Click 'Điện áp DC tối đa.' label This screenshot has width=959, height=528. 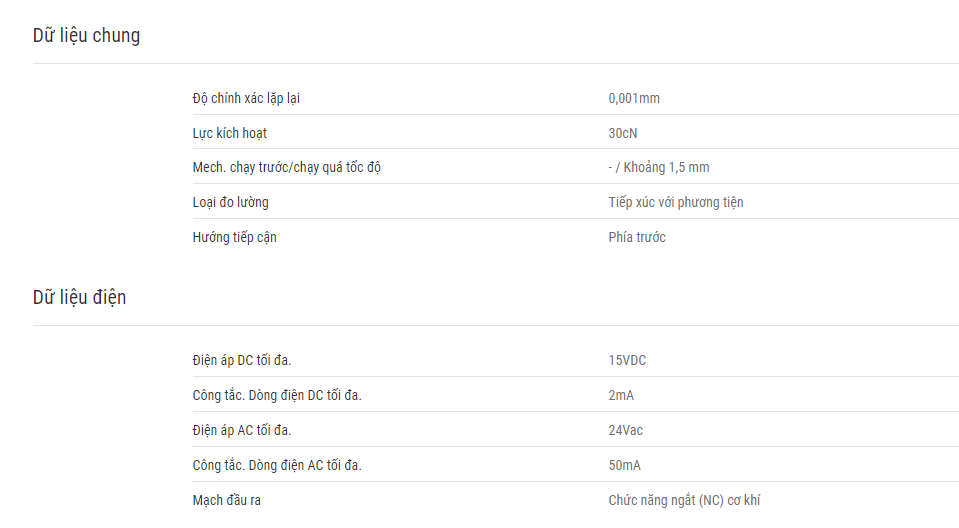click(242, 360)
